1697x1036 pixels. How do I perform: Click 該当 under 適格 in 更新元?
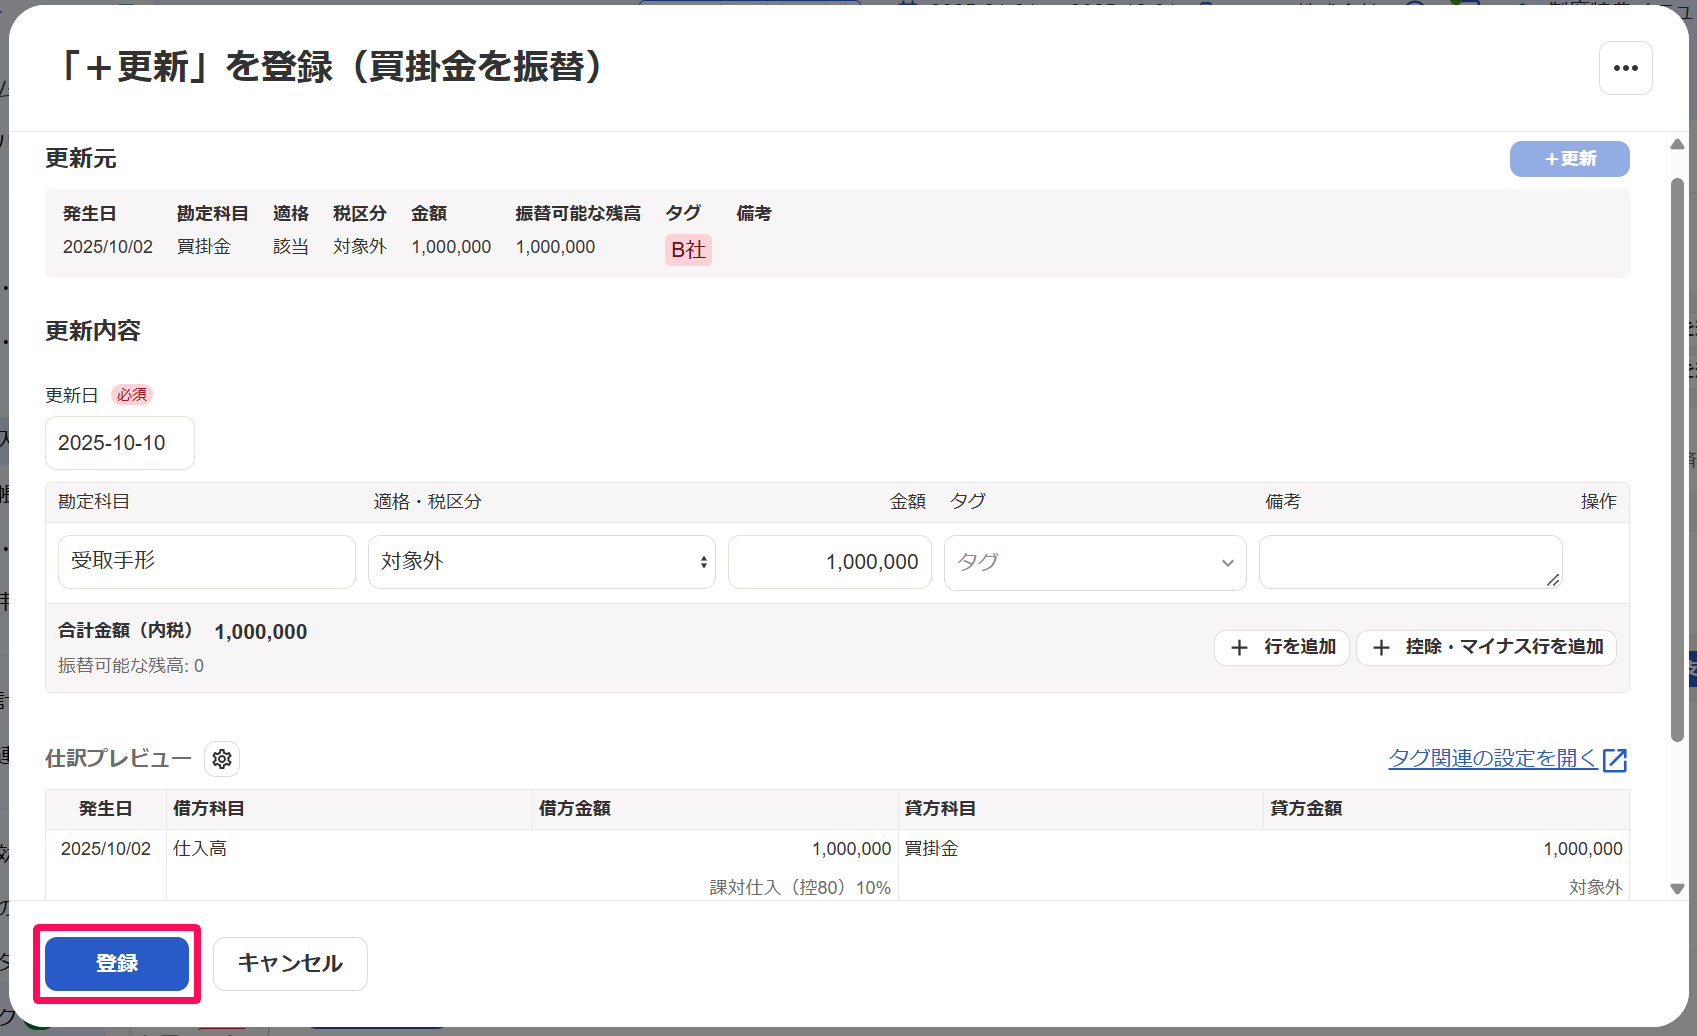point(291,247)
